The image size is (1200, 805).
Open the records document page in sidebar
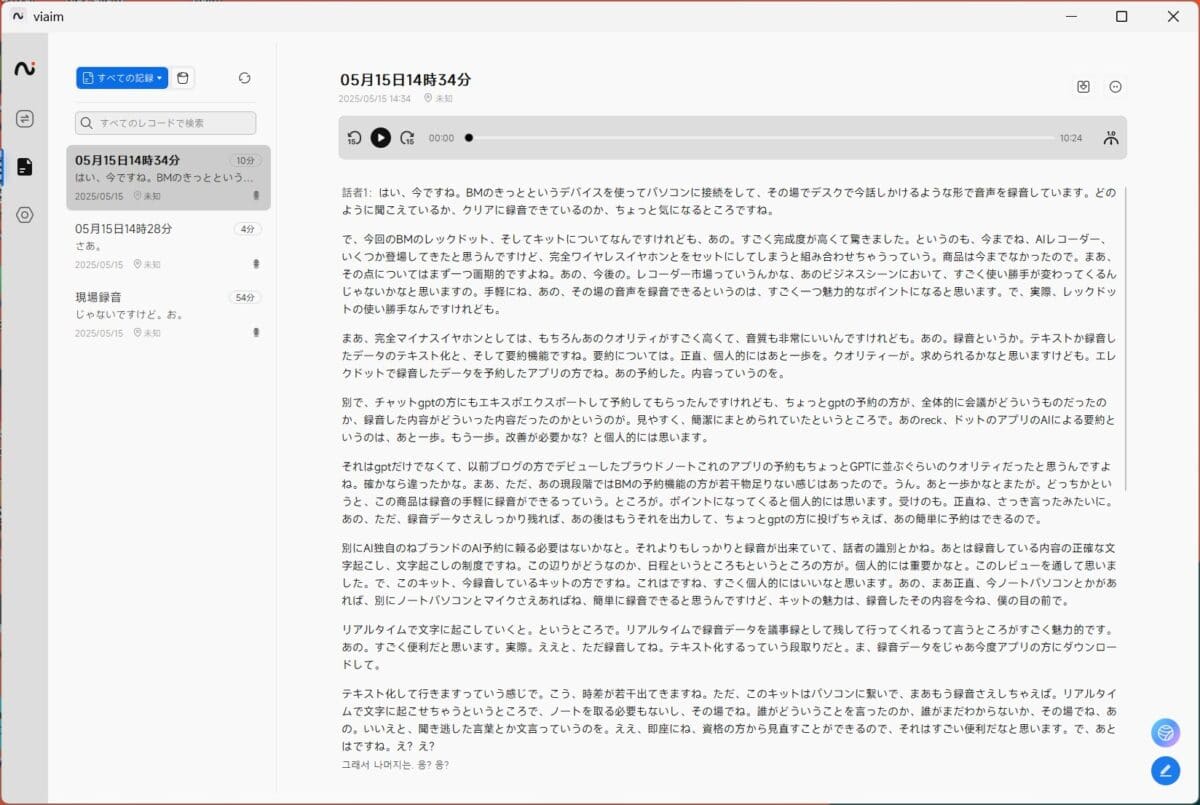click(x=24, y=167)
